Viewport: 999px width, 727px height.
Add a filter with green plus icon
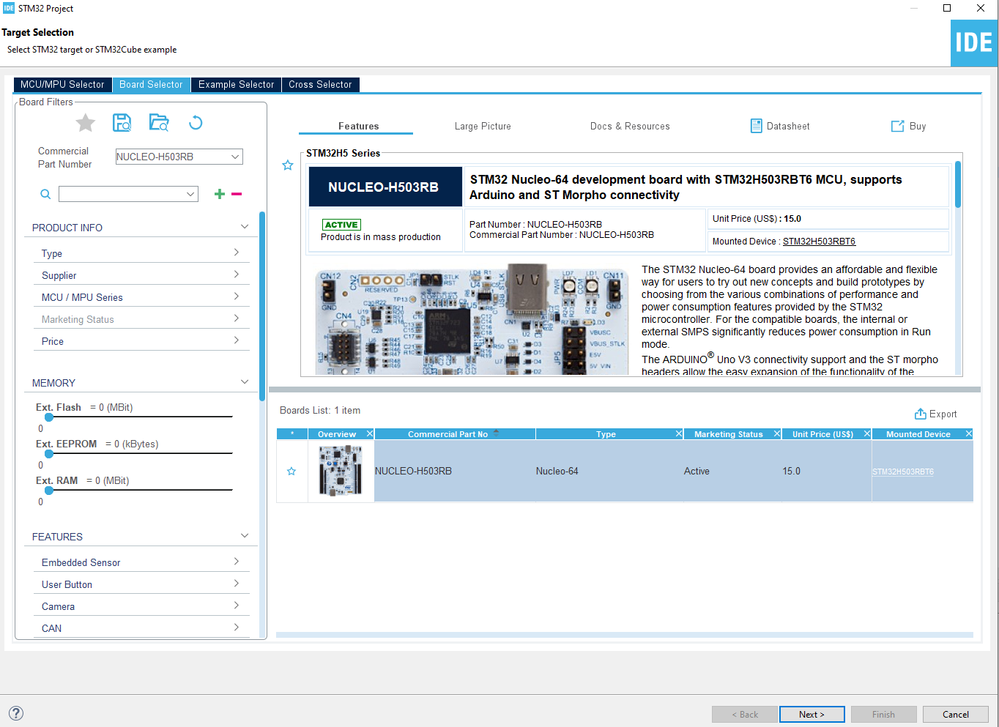[x=219, y=194]
